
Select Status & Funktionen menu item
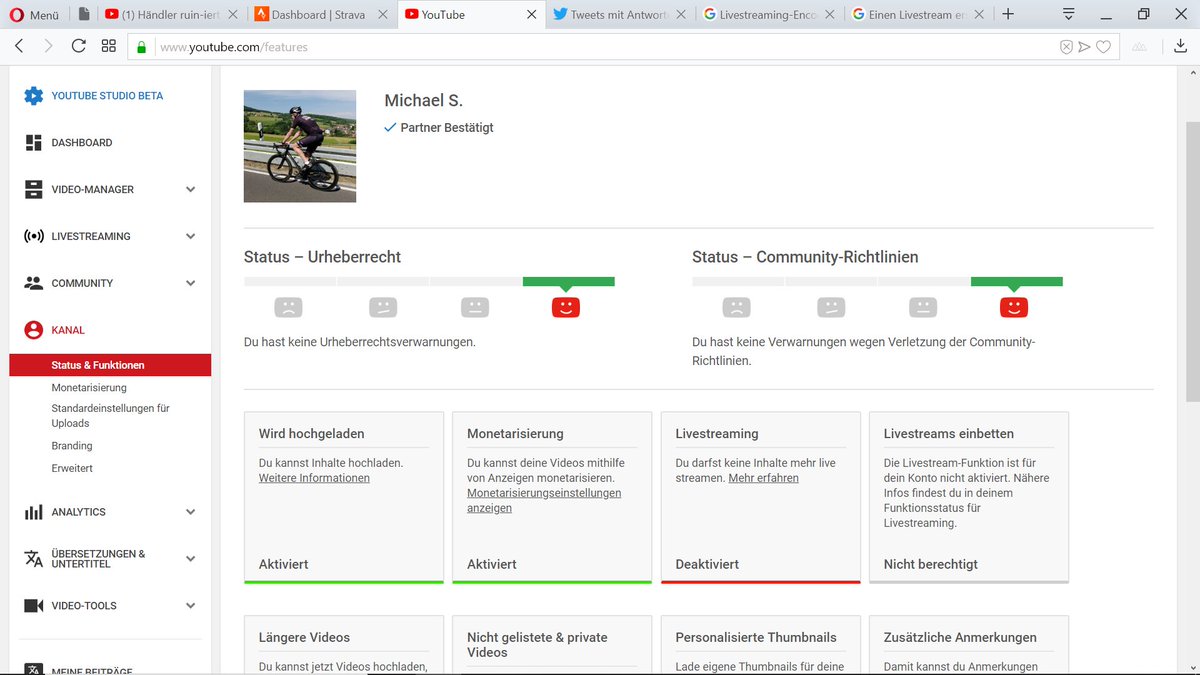[110, 365]
